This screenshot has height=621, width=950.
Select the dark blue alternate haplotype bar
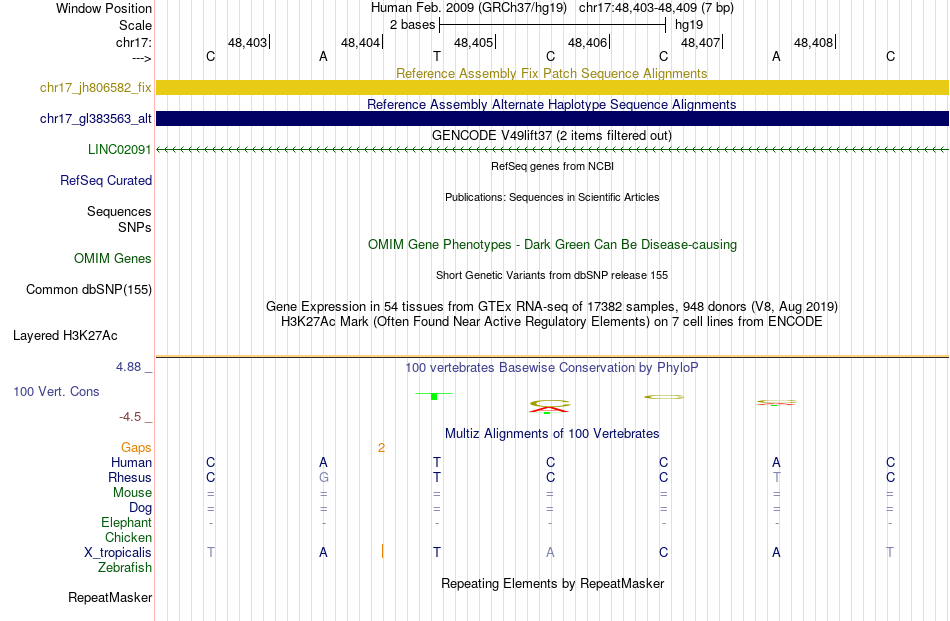(553, 119)
